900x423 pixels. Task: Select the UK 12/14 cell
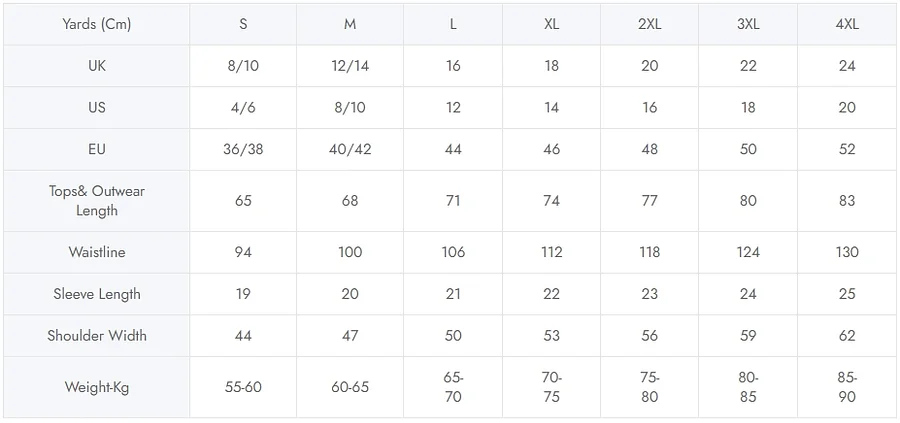350,66
